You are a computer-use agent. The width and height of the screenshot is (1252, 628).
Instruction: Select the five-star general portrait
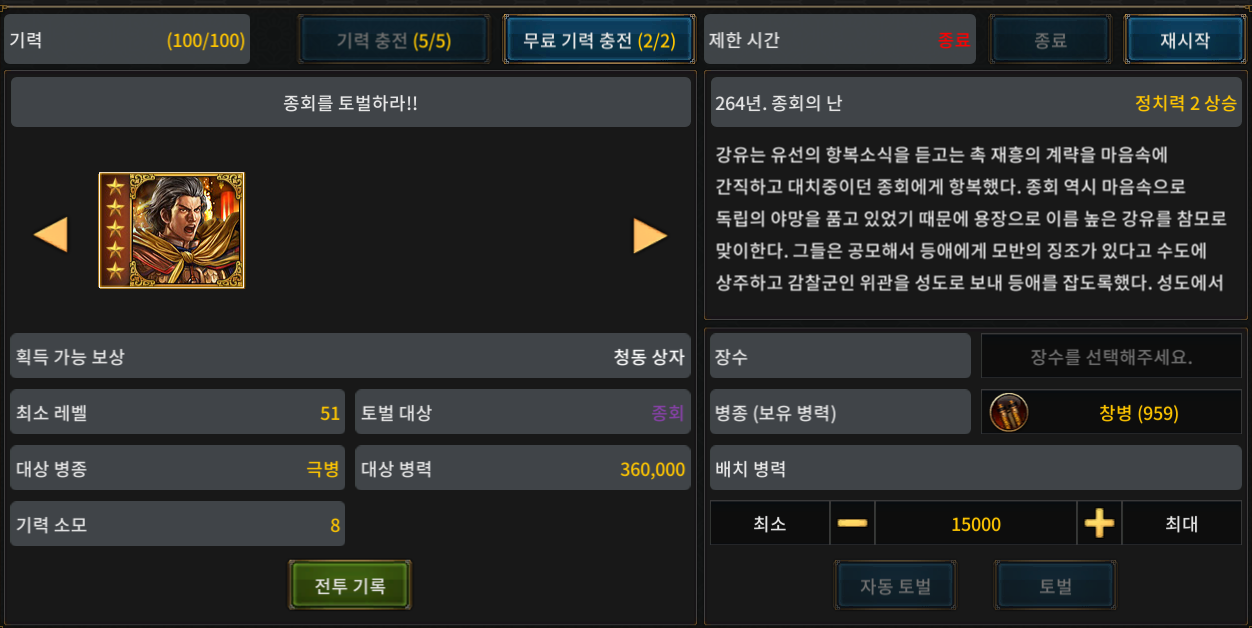coord(171,230)
